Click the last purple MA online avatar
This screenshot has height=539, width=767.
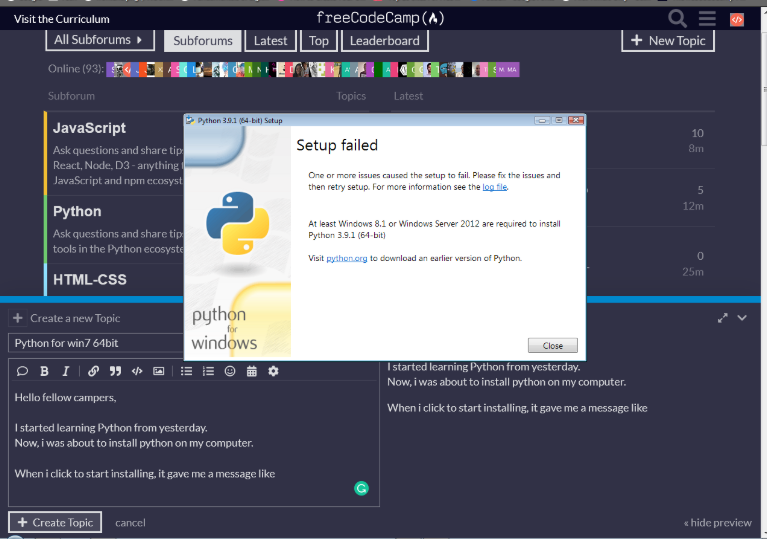click(512, 69)
